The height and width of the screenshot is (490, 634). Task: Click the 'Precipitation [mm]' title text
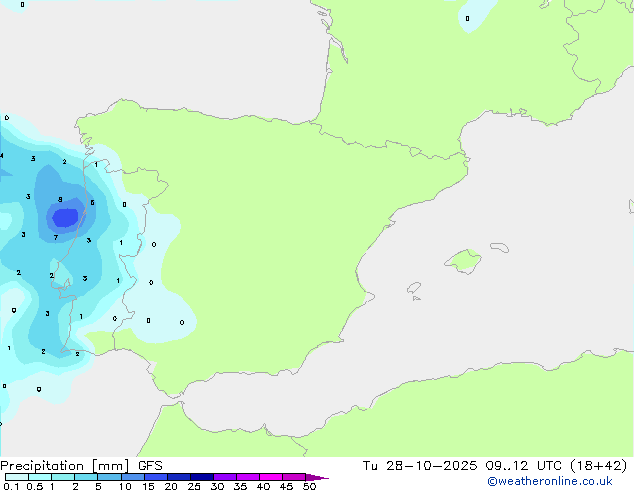[64, 466]
